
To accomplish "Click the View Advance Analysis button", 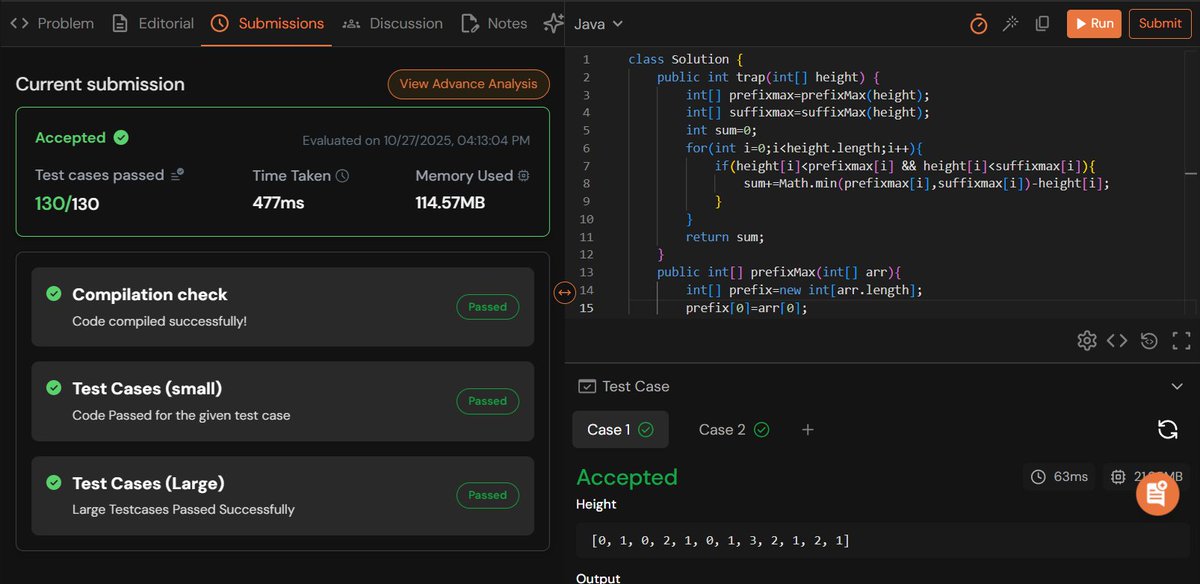I will 468,84.
